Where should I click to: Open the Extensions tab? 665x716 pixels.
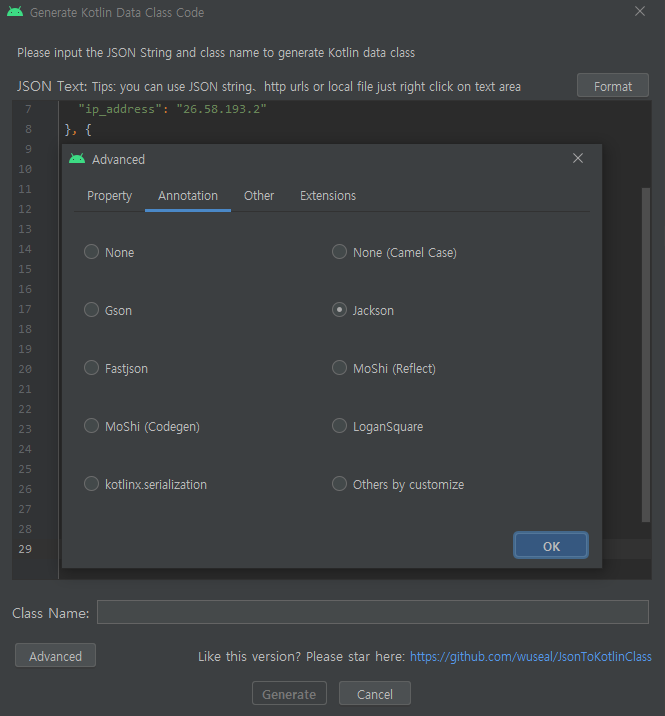(x=328, y=196)
